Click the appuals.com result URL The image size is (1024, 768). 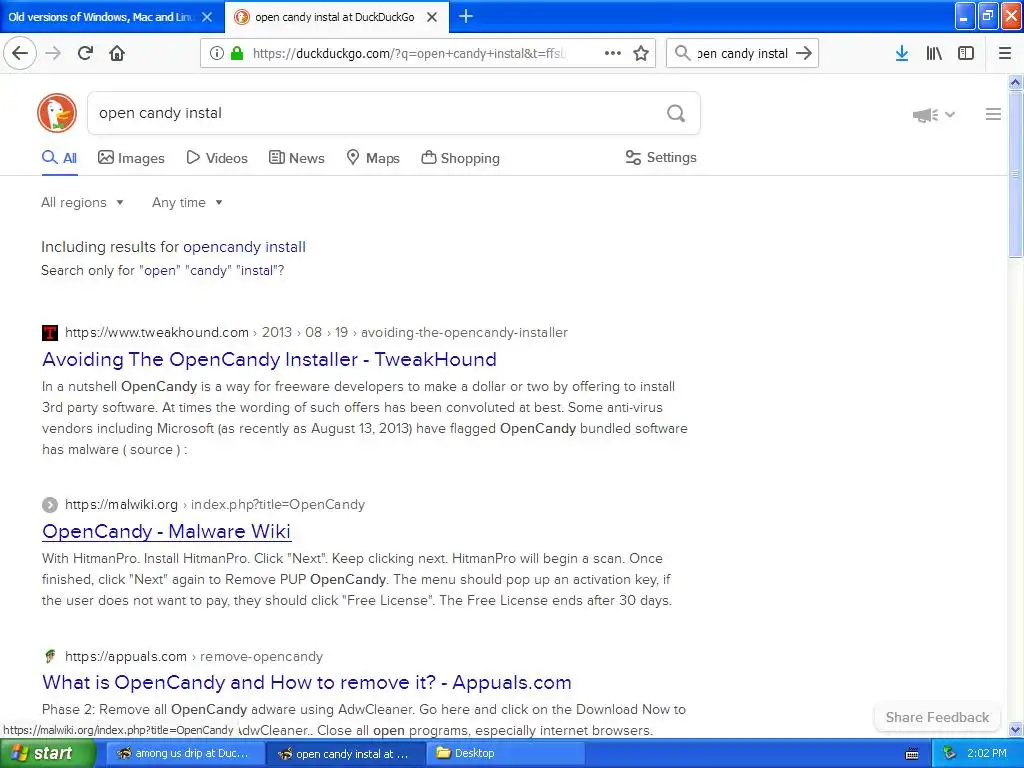tap(194, 656)
